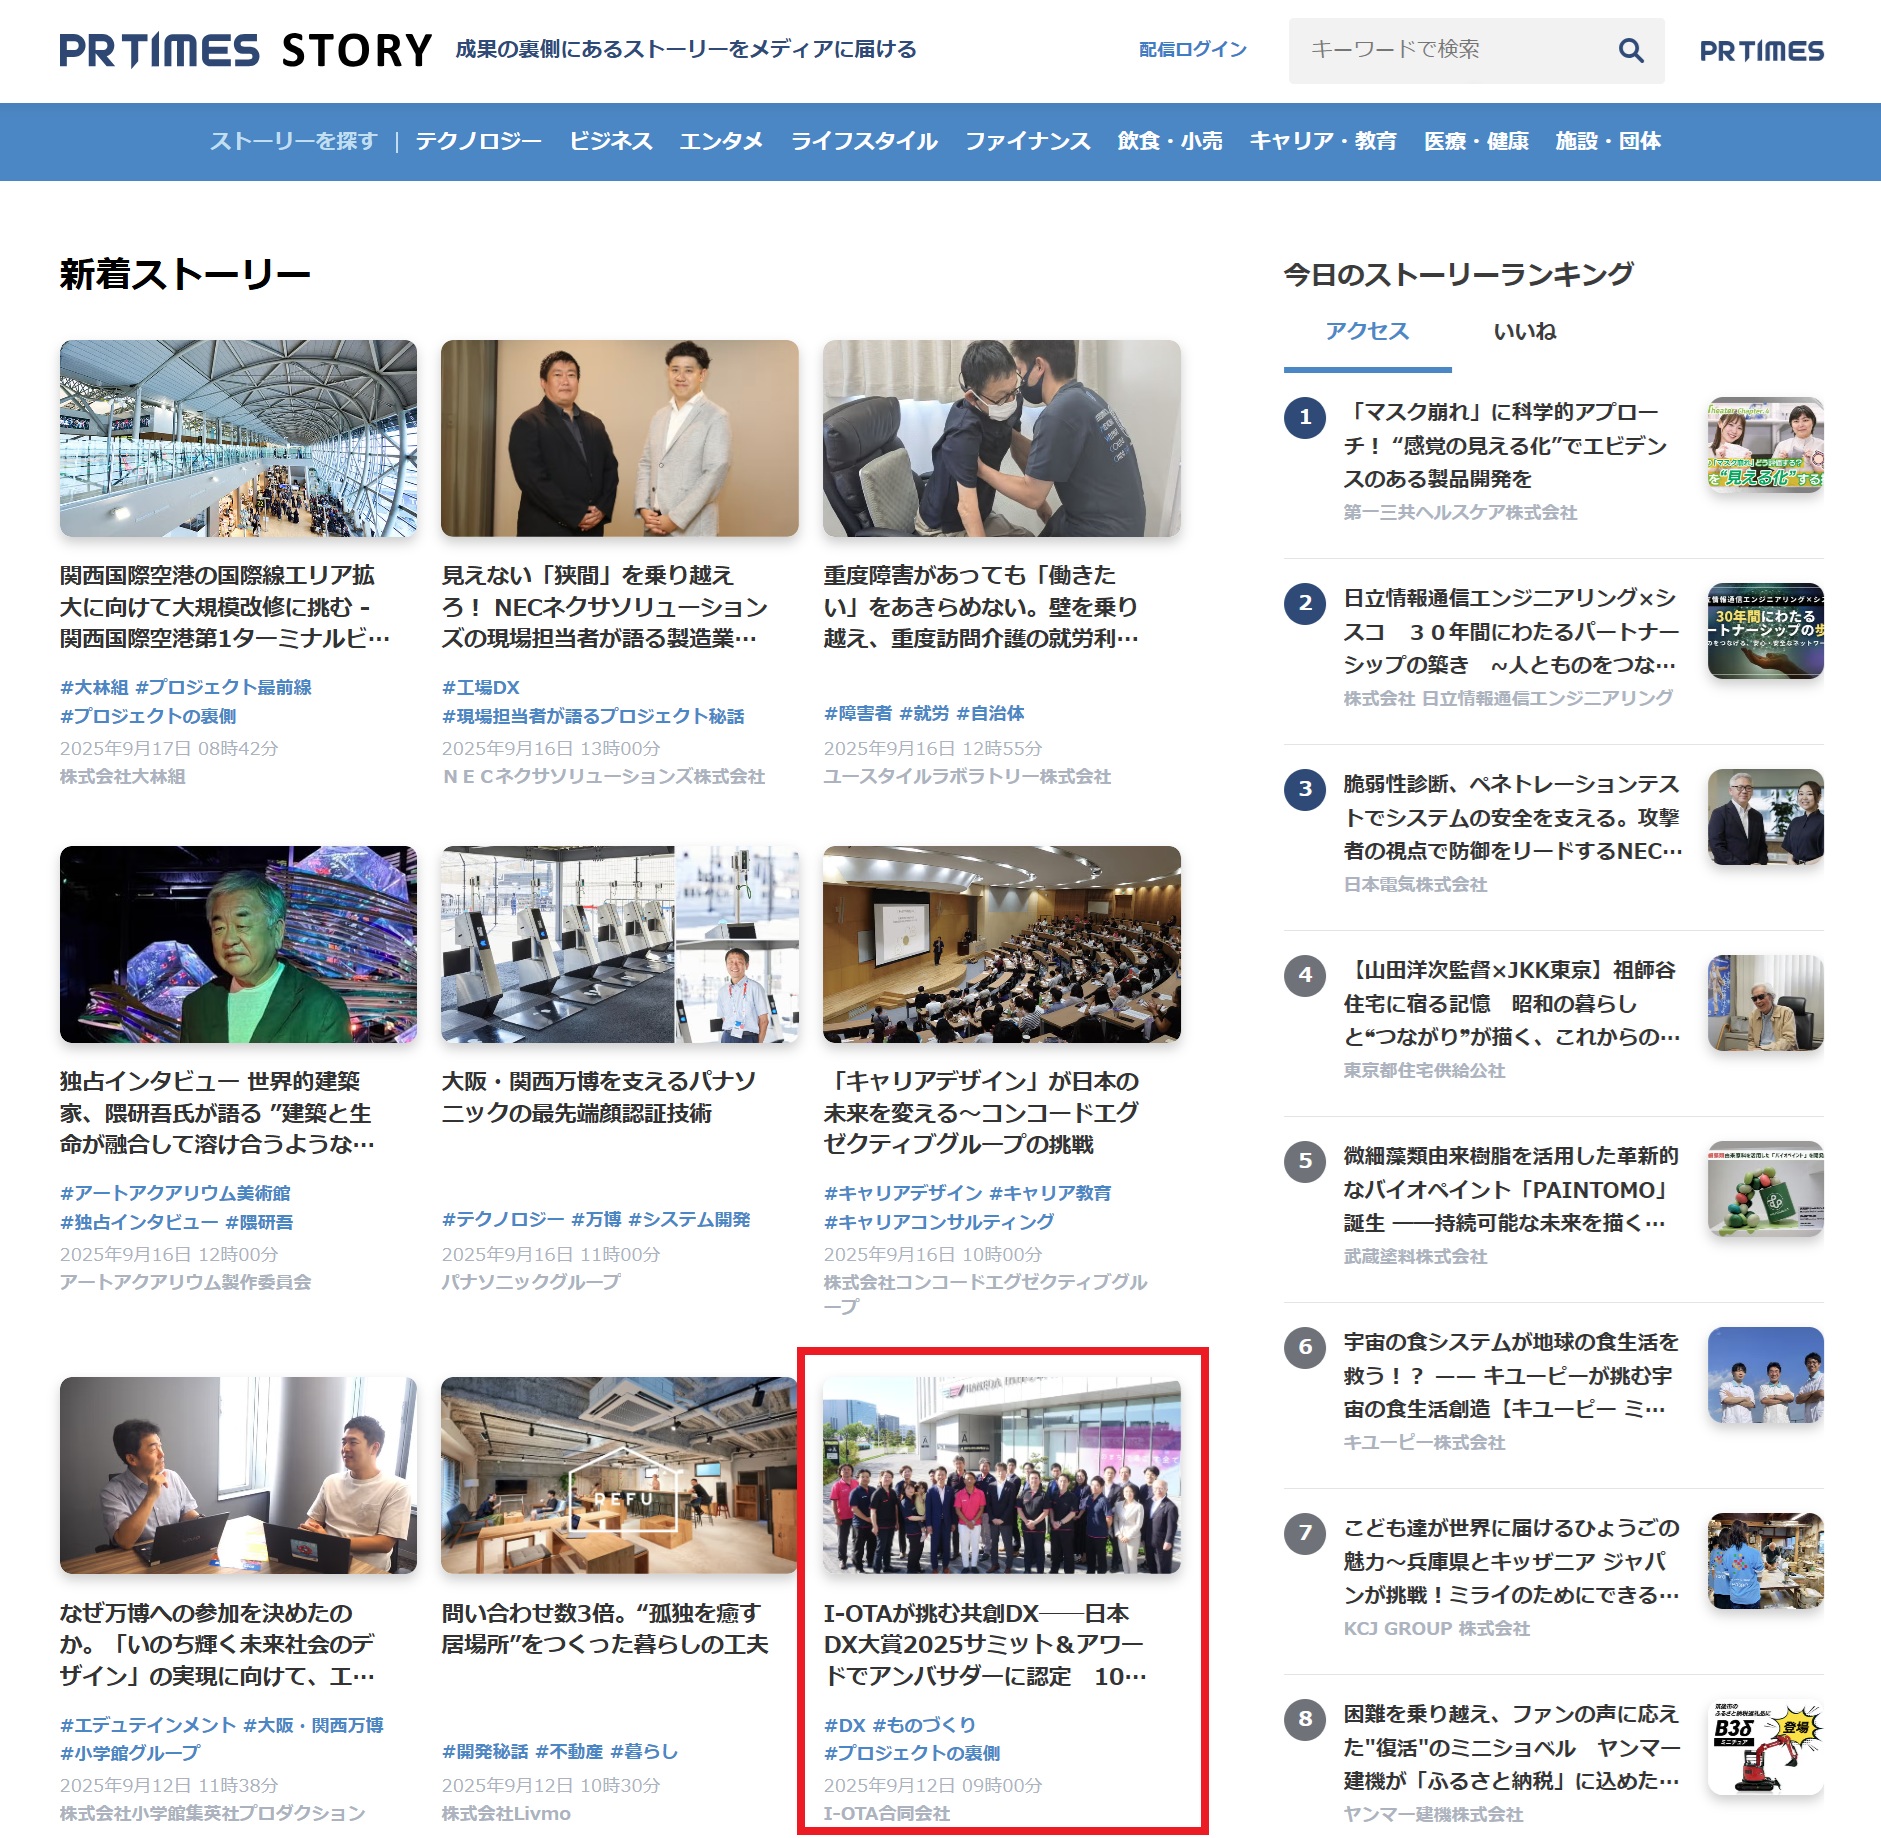Select the #小学館グループ hashtag

(130, 1753)
